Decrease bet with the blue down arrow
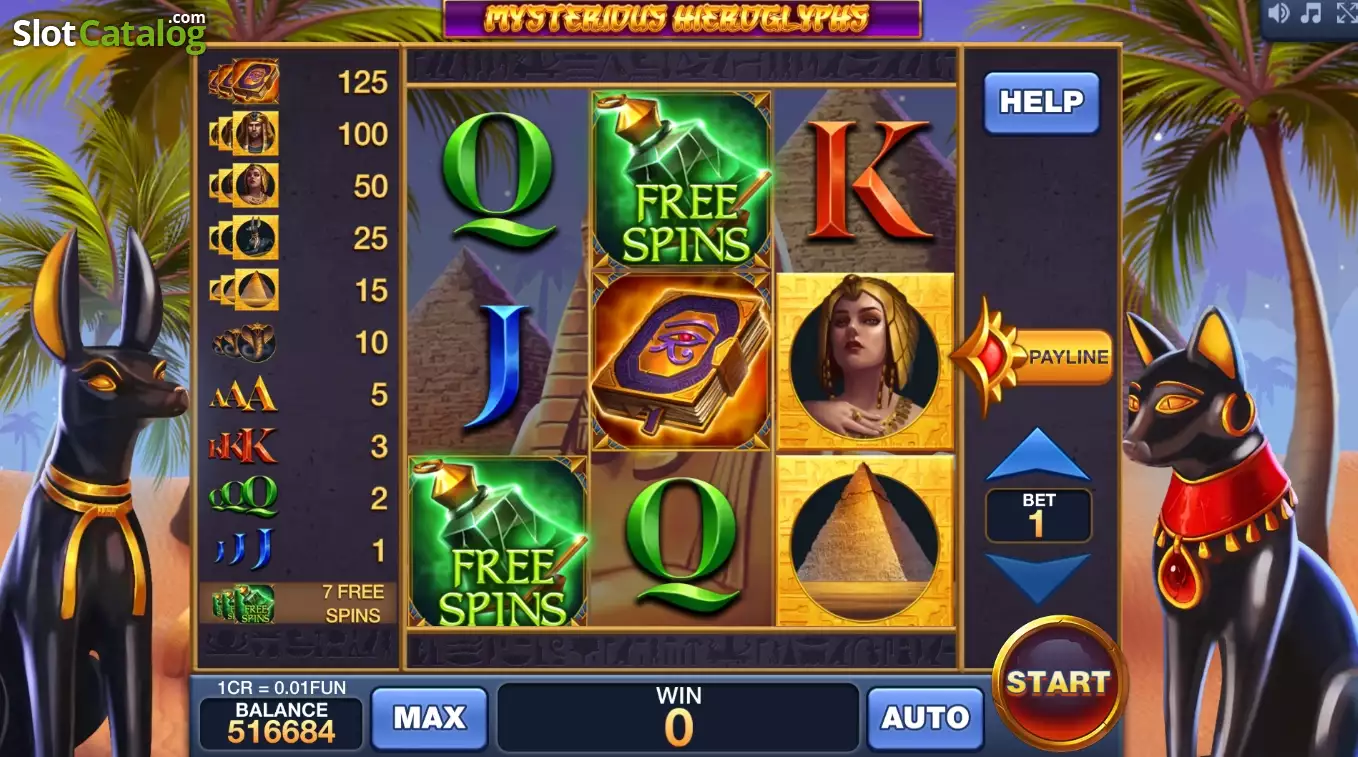Viewport: 1358px width, 757px height. tap(1038, 578)
